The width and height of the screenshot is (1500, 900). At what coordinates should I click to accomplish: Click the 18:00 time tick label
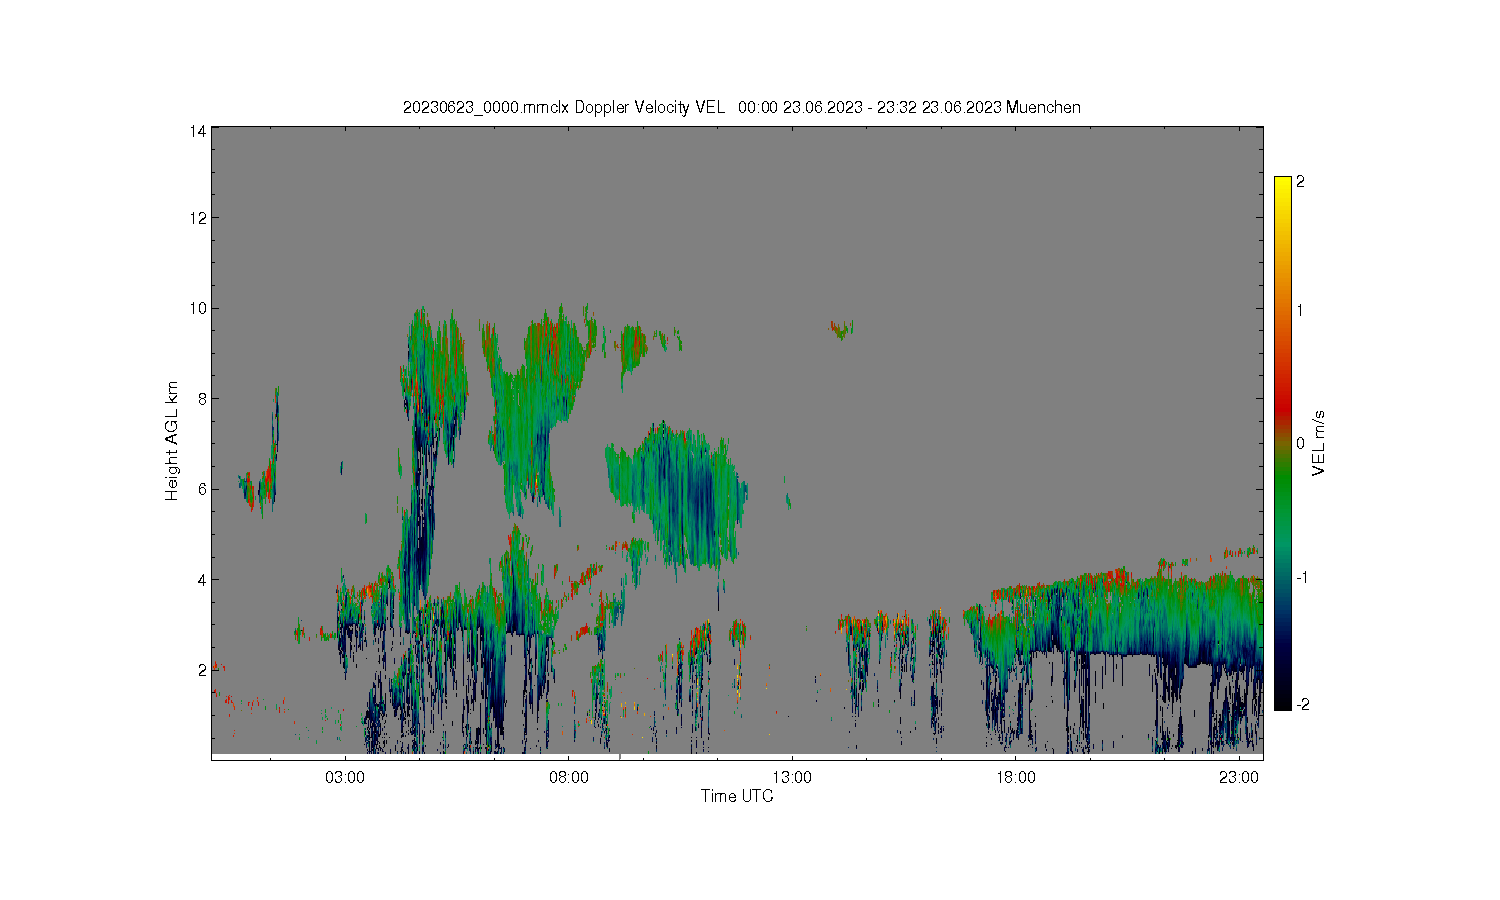pos(1016,777)
